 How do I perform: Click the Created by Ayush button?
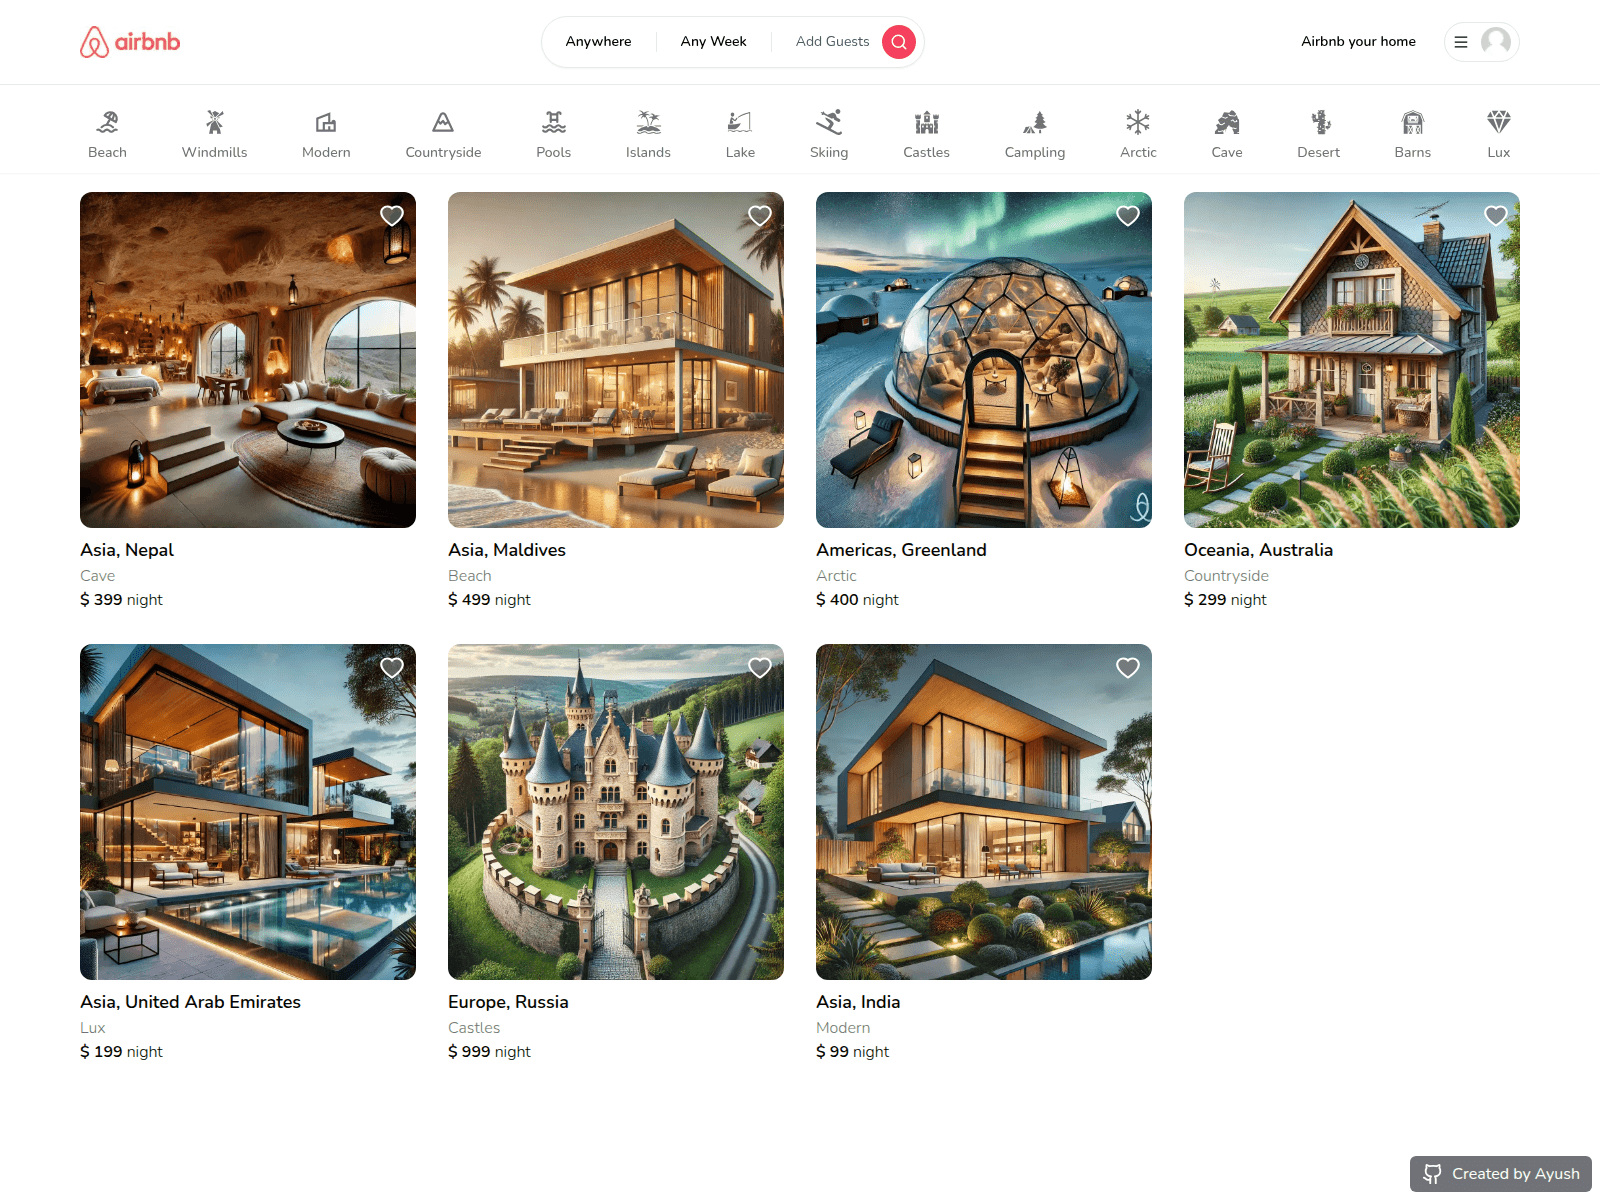tap(1501, 1174)
